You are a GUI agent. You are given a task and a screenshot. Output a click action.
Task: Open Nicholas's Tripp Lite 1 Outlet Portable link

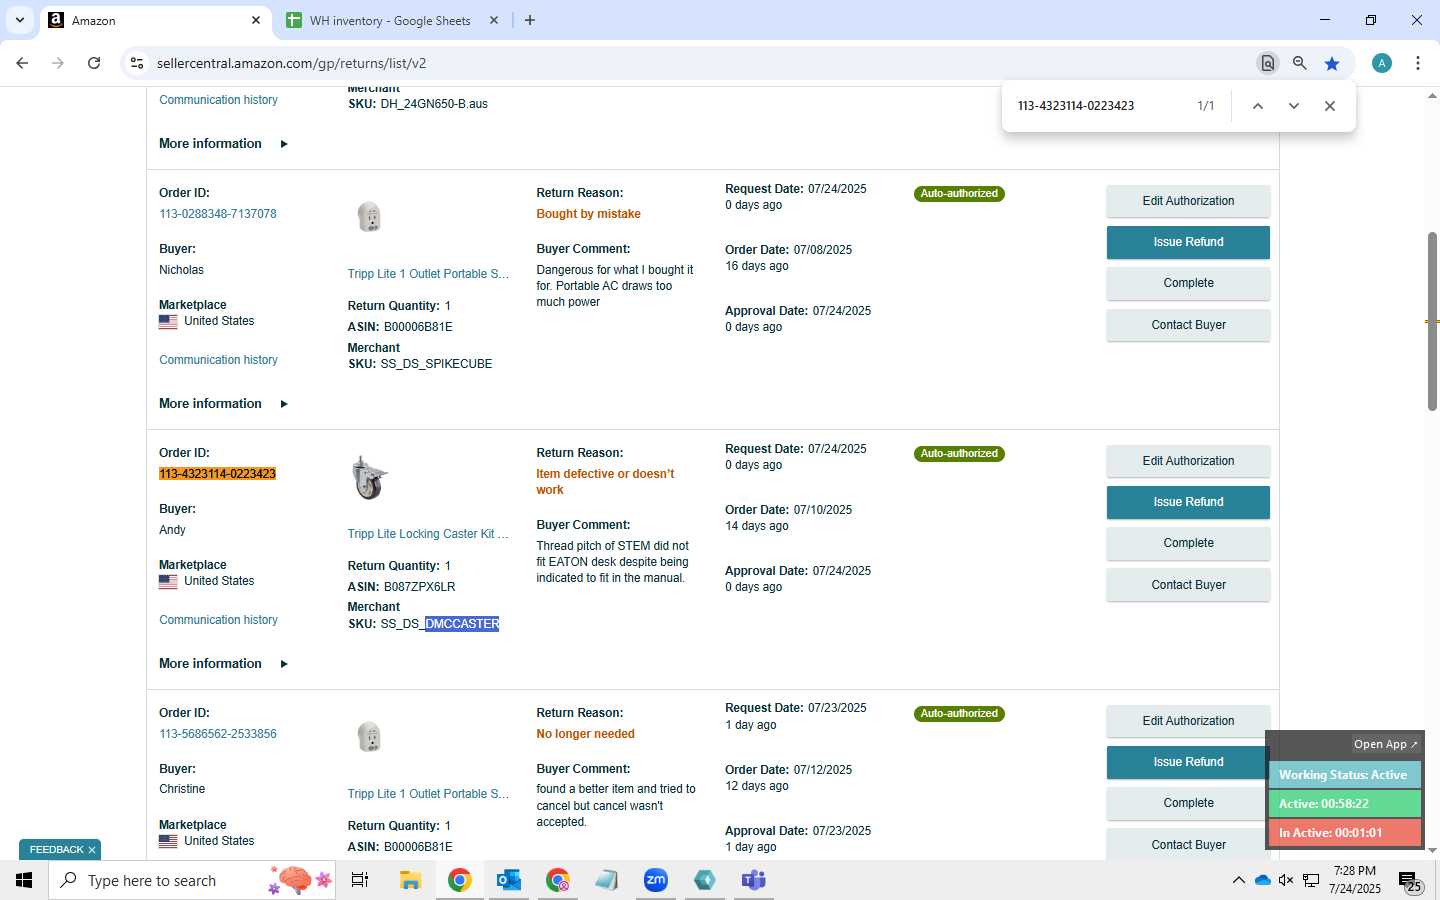pos(428,274)
